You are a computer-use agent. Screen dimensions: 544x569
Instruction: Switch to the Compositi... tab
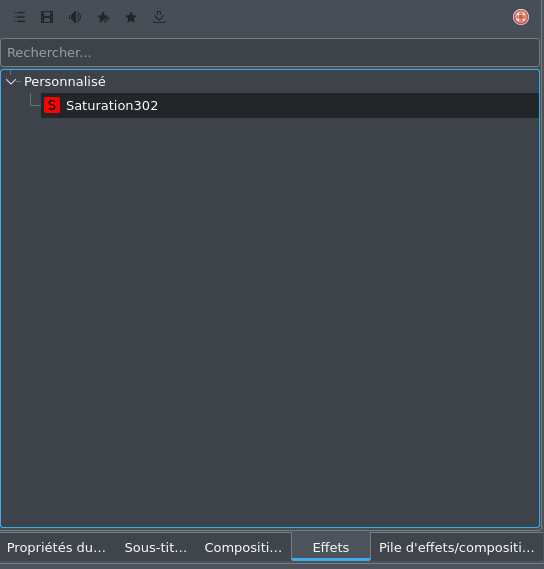[243, 548]
